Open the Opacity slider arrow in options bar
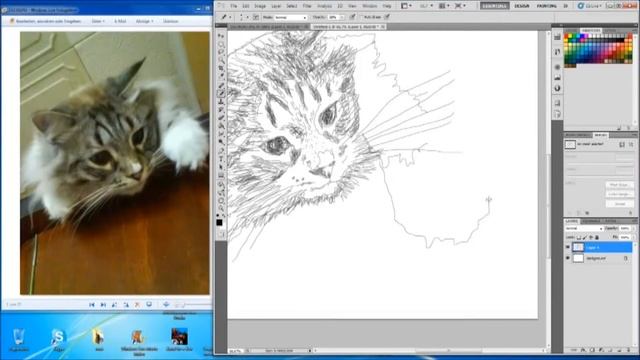 (342, 18)
